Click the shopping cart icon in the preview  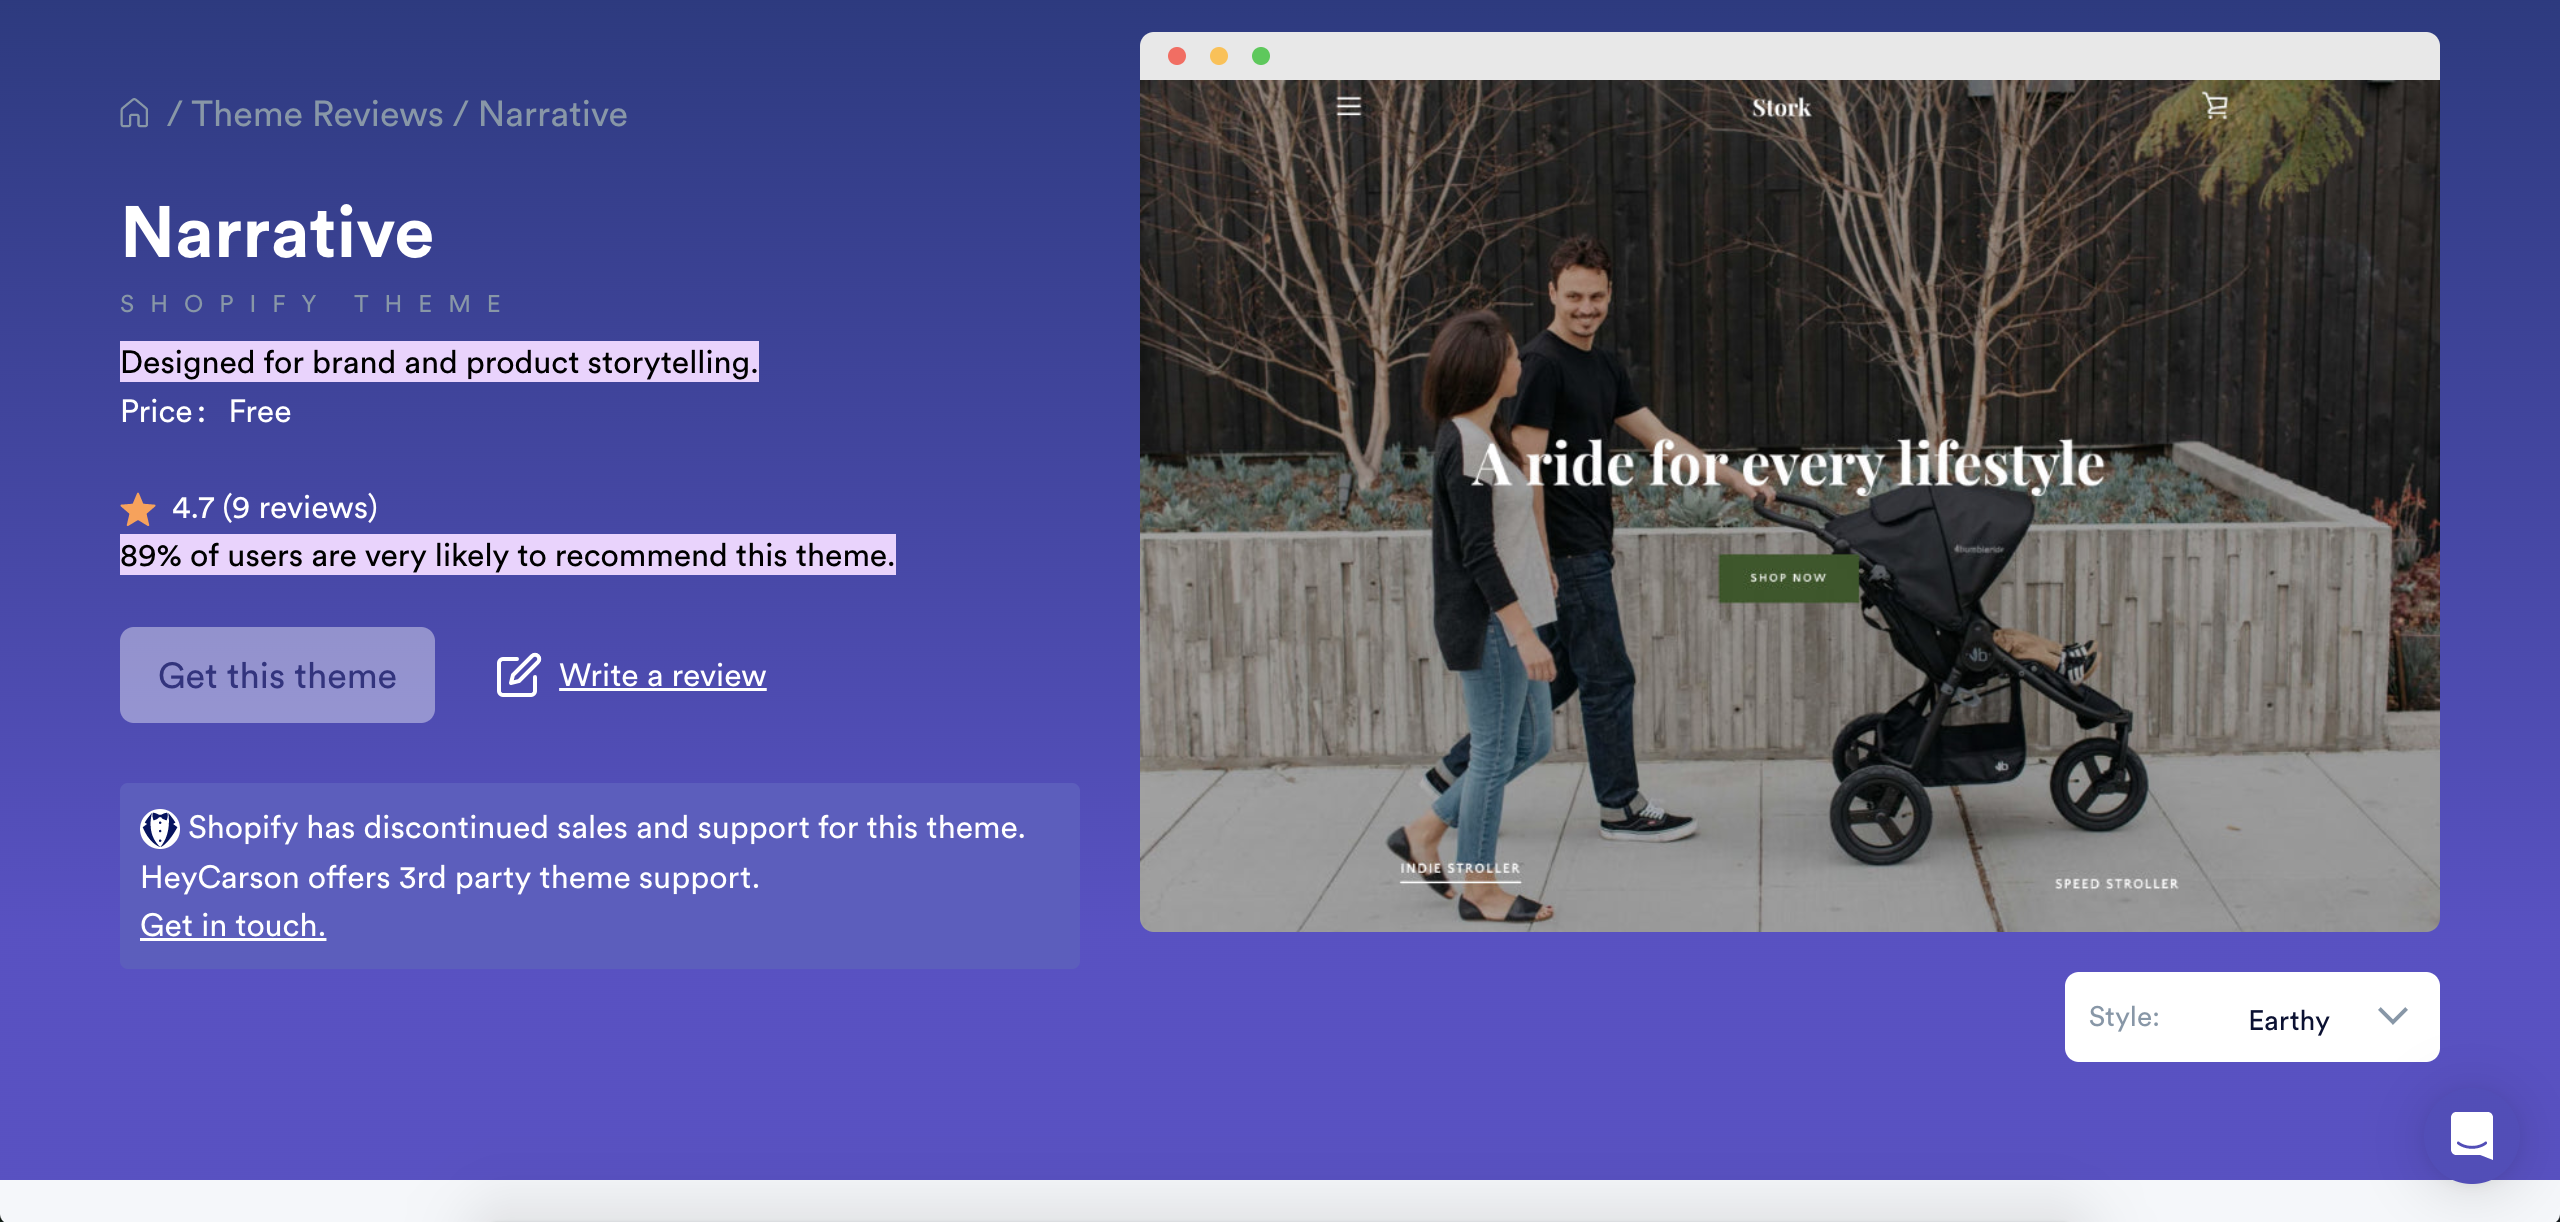click(2215, 106)
